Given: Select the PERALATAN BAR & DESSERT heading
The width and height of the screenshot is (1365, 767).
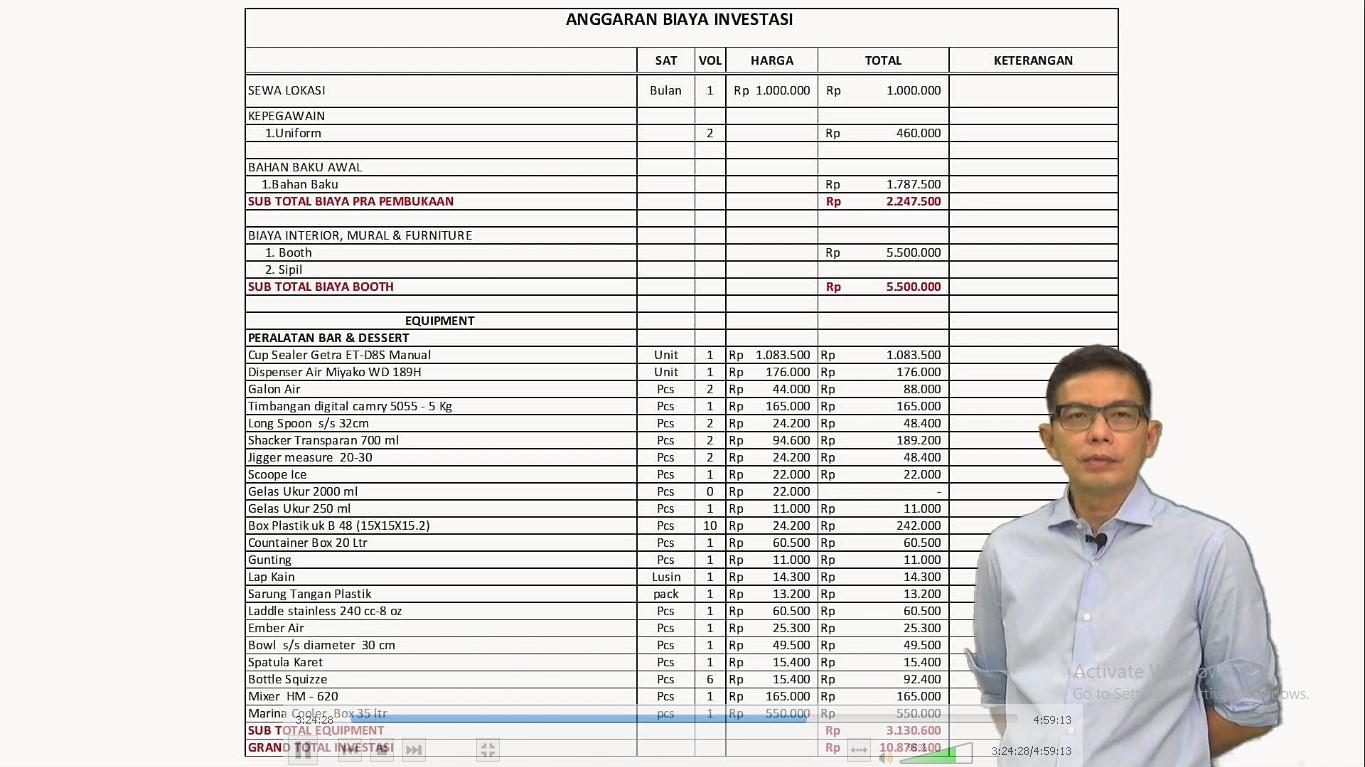Looking at the screenshot, I should (329, 338).
